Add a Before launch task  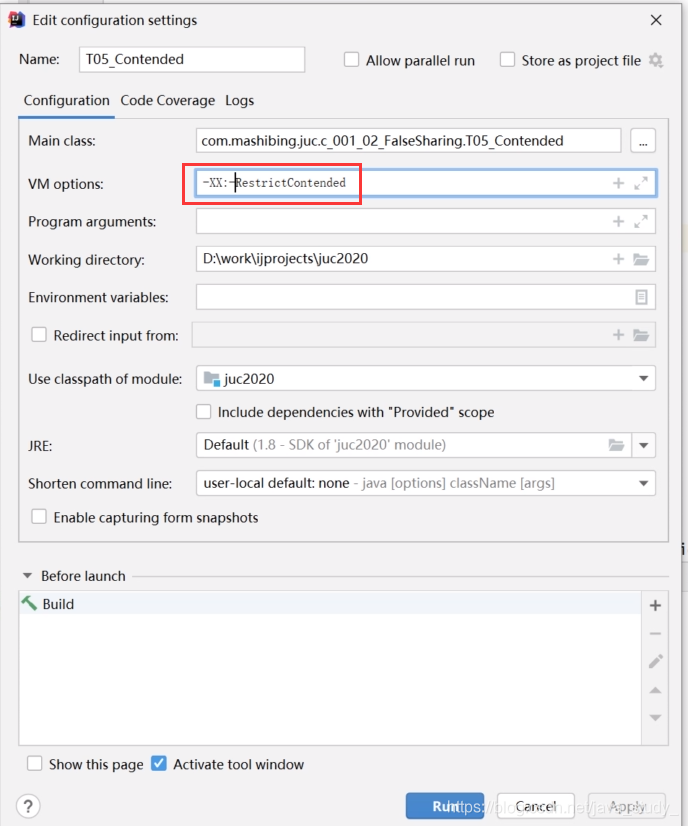pos(655,605)
